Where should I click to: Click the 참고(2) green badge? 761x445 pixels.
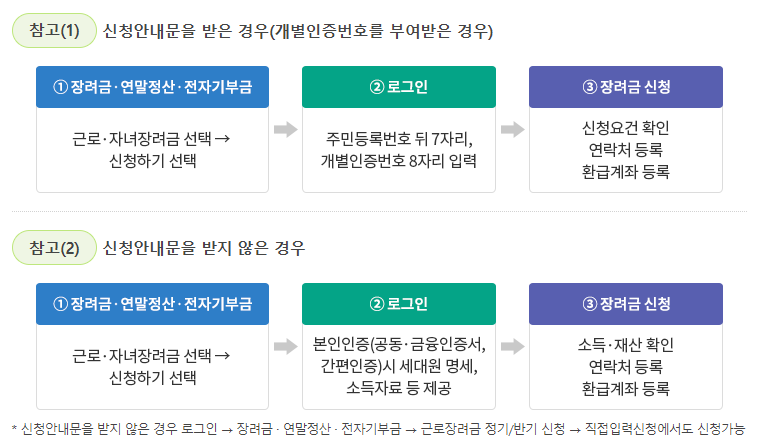pos(54,247)
